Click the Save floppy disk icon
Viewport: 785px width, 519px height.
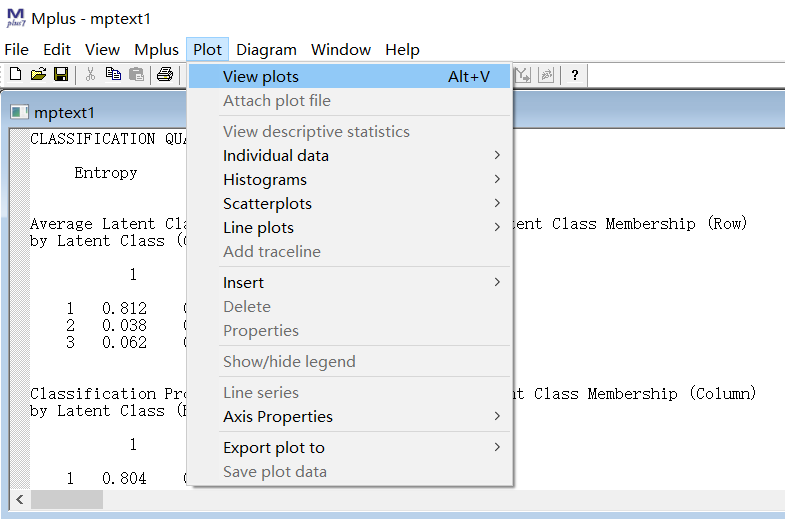pyautogui.click(x=60, y=75)
